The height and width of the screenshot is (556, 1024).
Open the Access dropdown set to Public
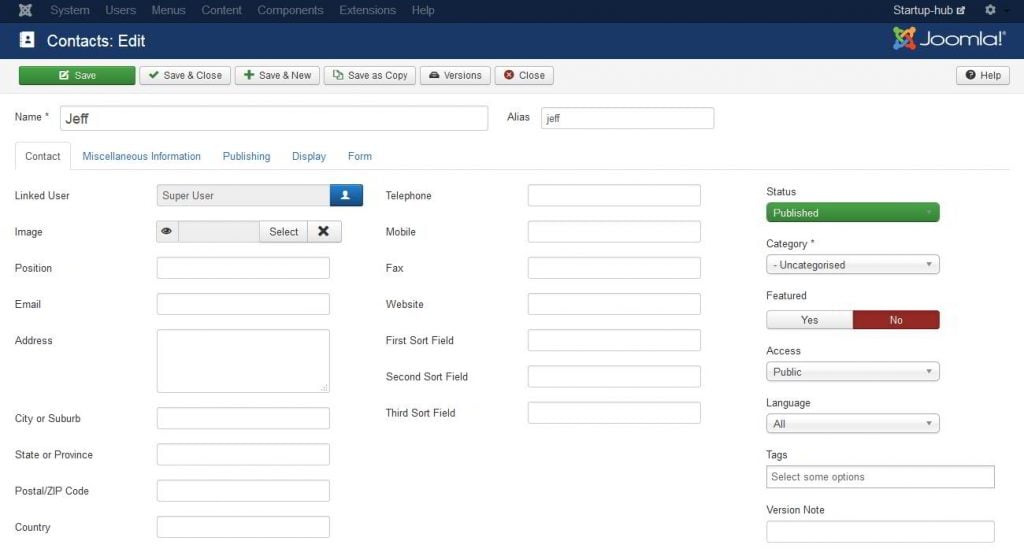pos(852,372)
